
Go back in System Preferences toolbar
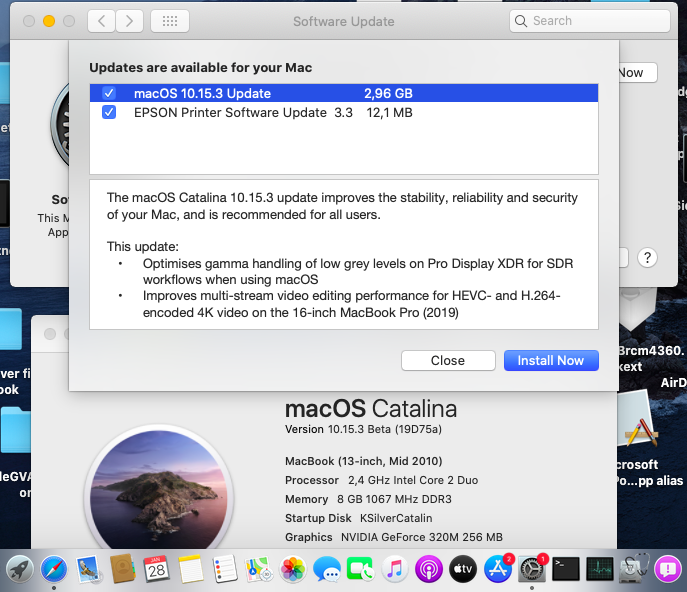tap(102, 21)
